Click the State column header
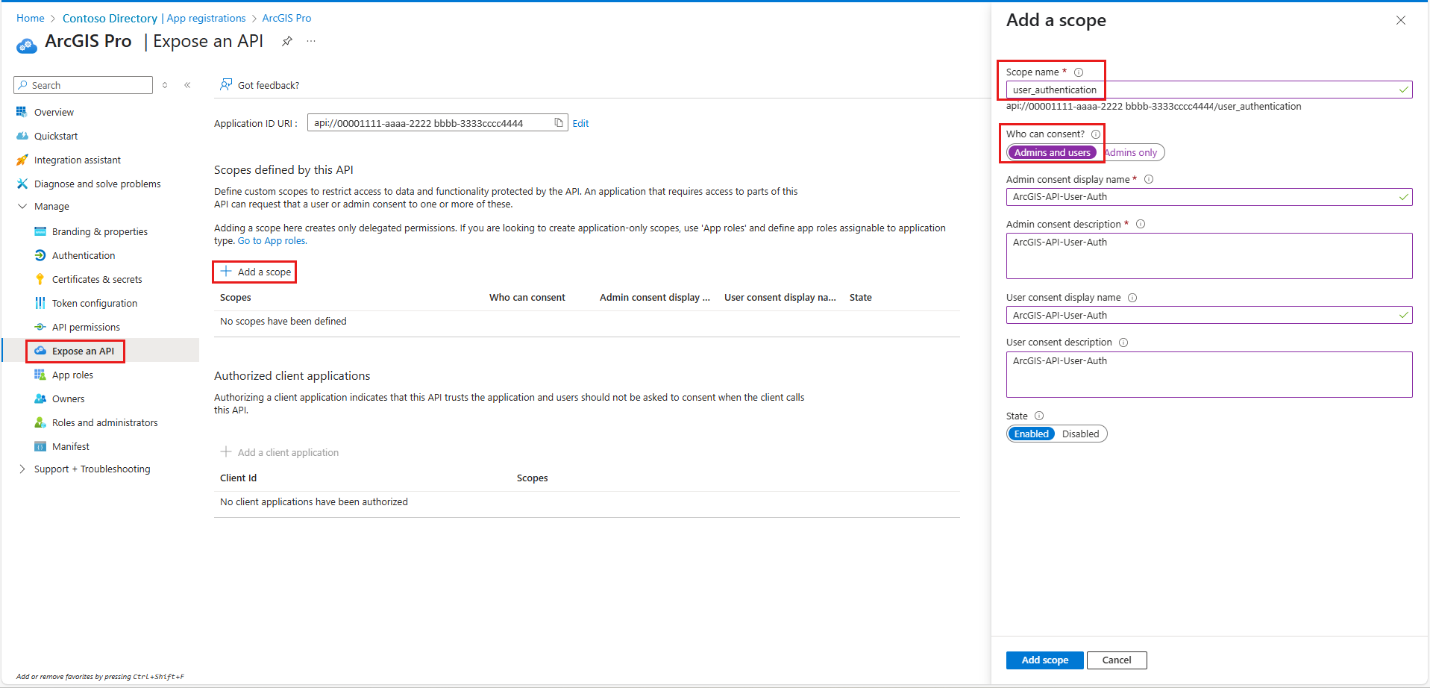Image resolution: width=1430 pixels, height=688 pixels. click(x=860, y=297)
